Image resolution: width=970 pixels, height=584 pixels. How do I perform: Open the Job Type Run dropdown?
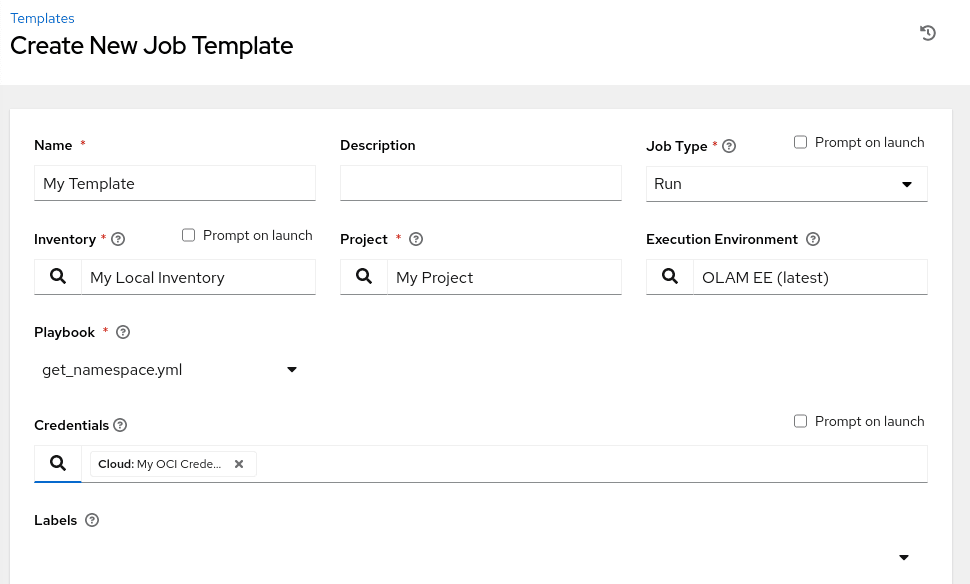[786, 184]
